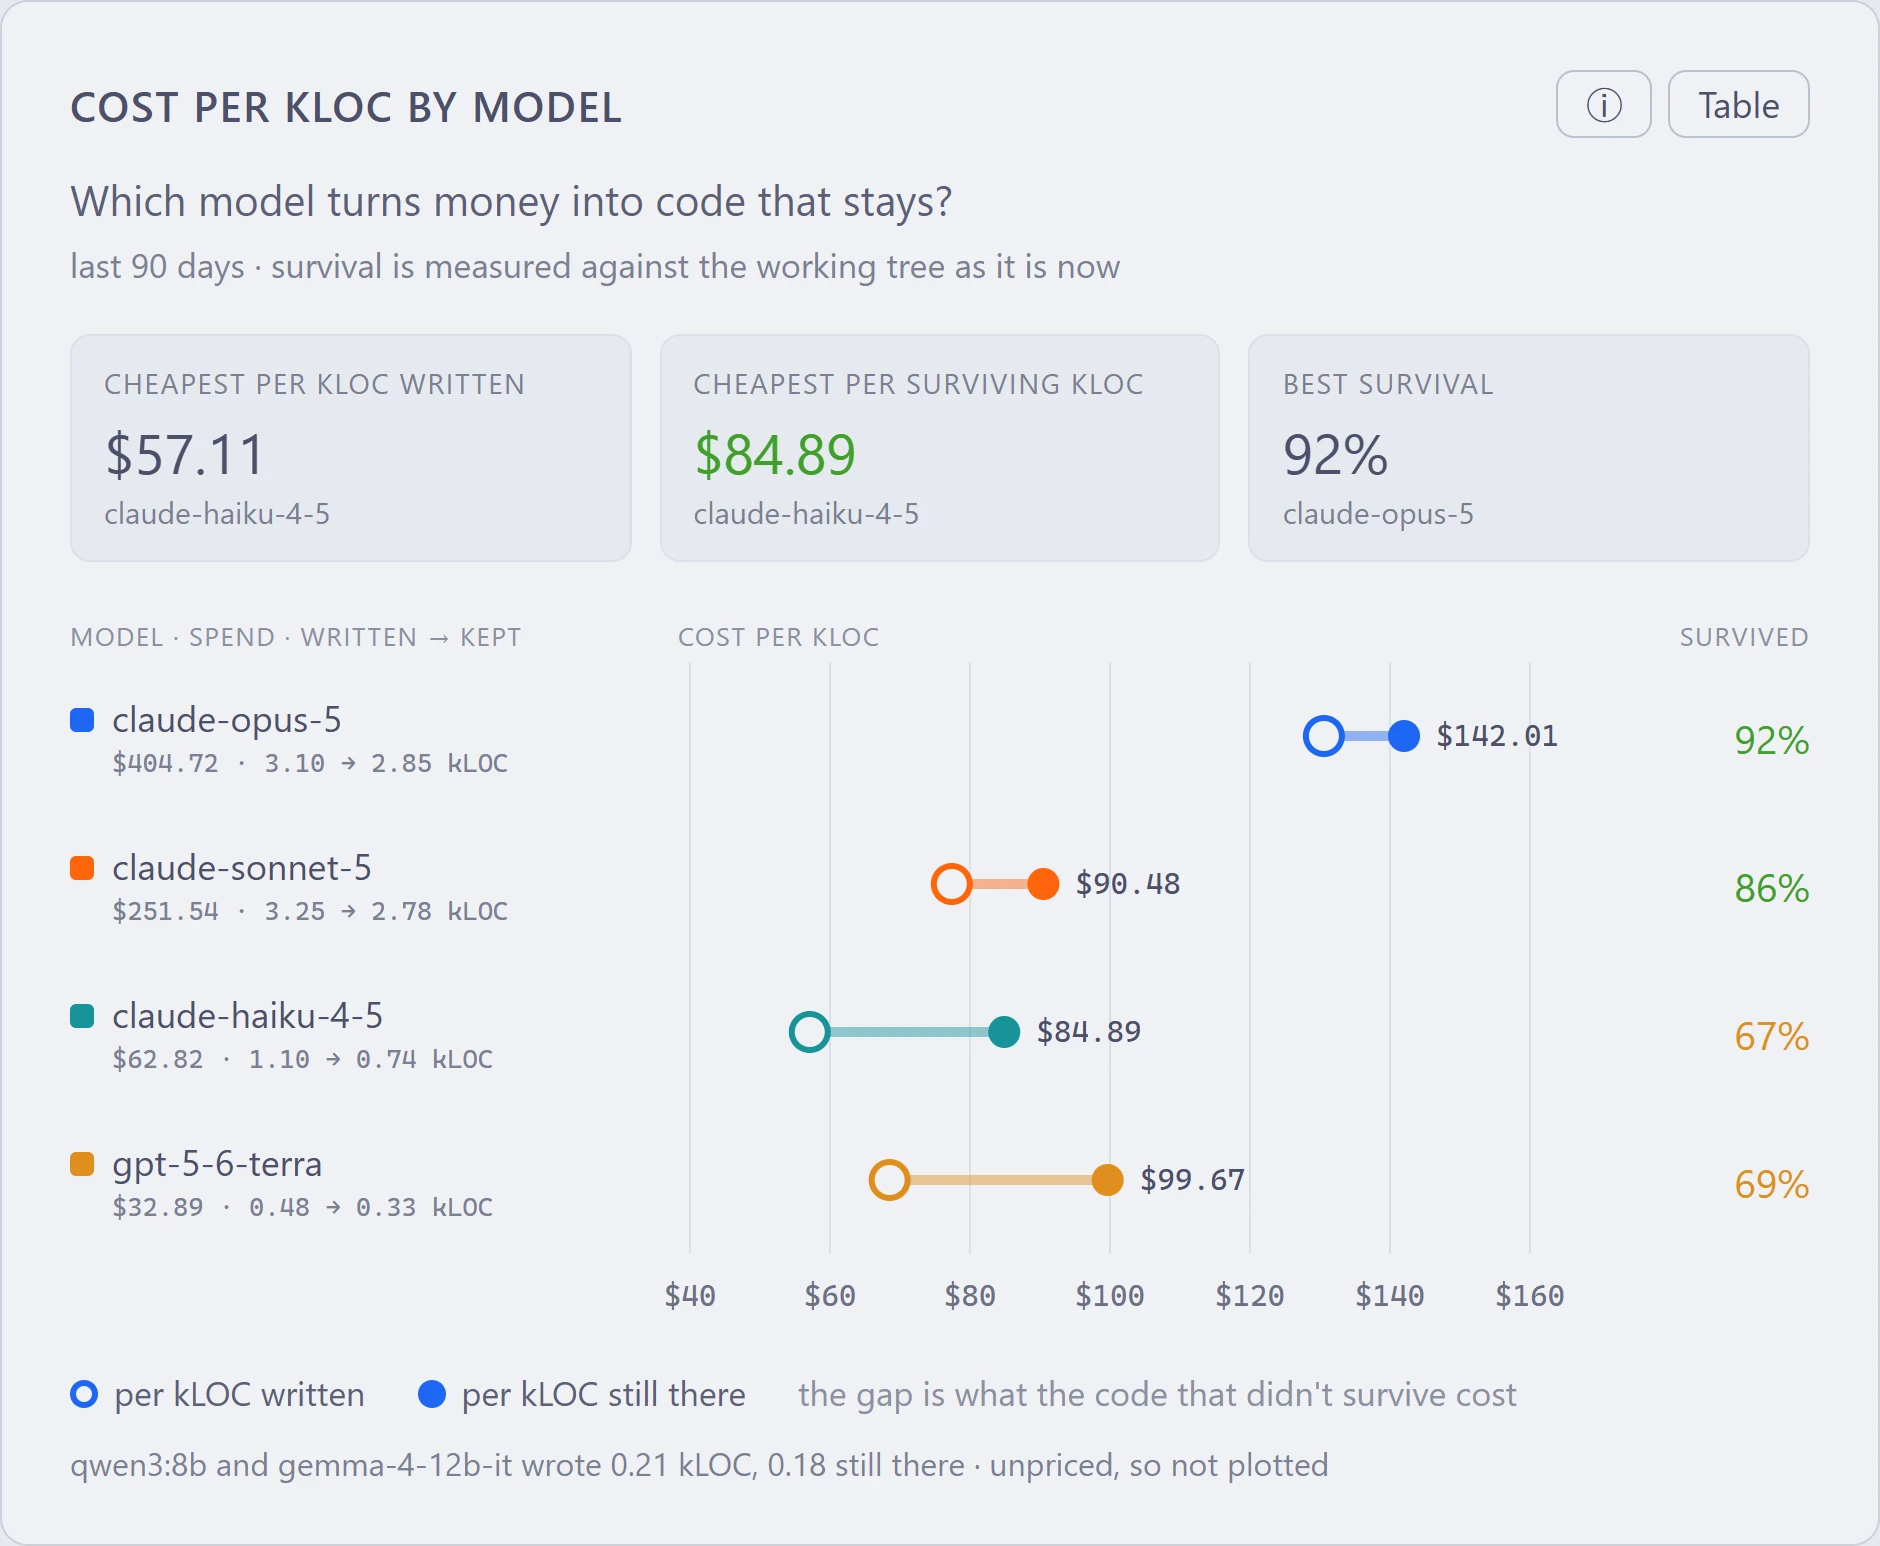
Task: Select the Best survival card
Action: click(1528, 448)
